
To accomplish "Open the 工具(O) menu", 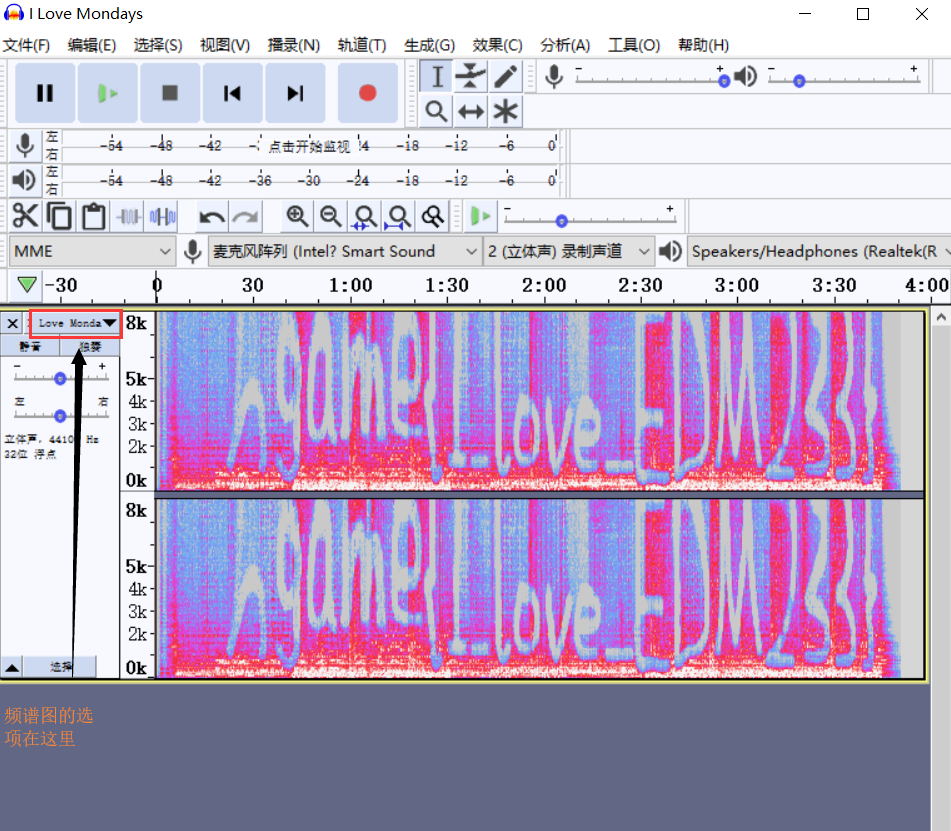I will (634, 45).
